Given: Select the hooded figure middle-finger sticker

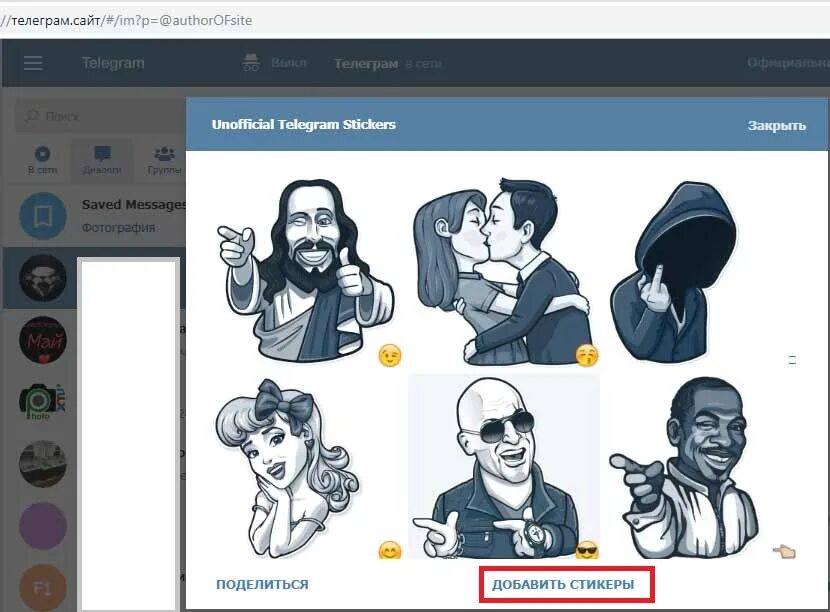Looking at the screenshot, I should point(672,270).
